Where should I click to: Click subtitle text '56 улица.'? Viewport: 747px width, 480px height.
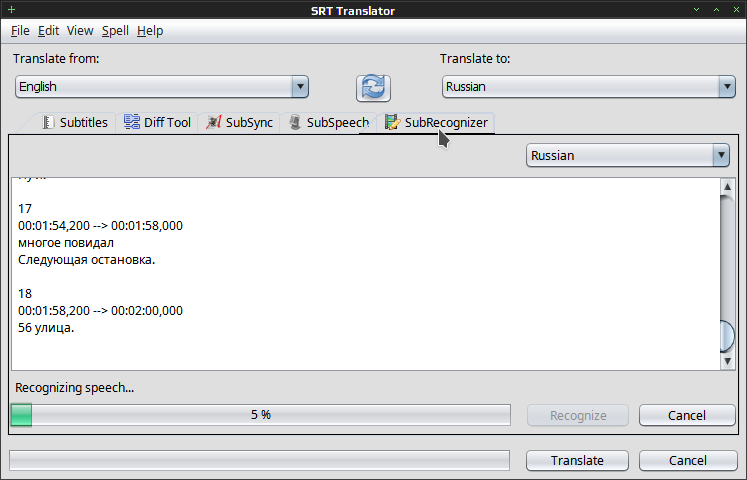46,328
